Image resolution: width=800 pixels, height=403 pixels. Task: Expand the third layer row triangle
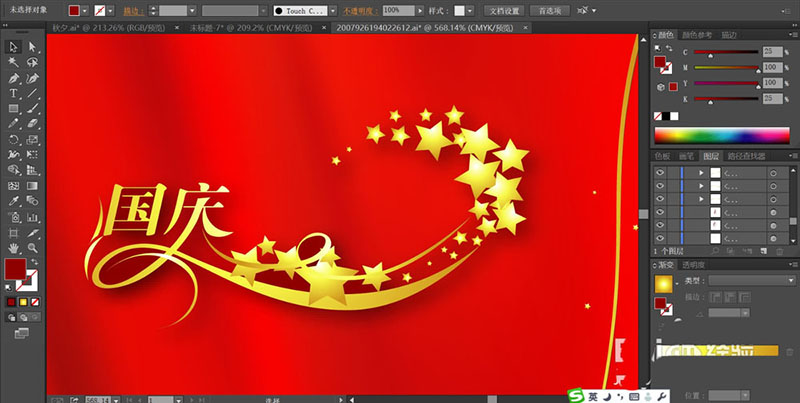702,199
